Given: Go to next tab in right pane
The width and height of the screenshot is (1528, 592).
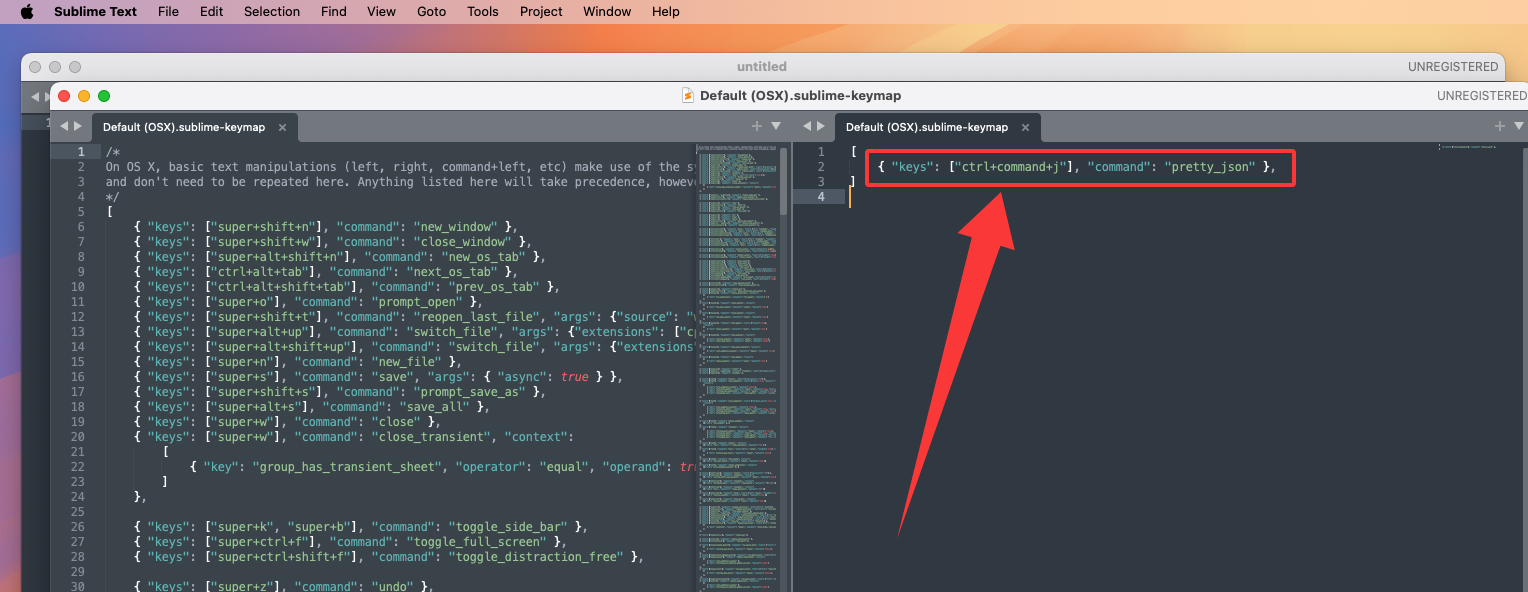Looking at the screenshot, I should [x=821, y=126].
